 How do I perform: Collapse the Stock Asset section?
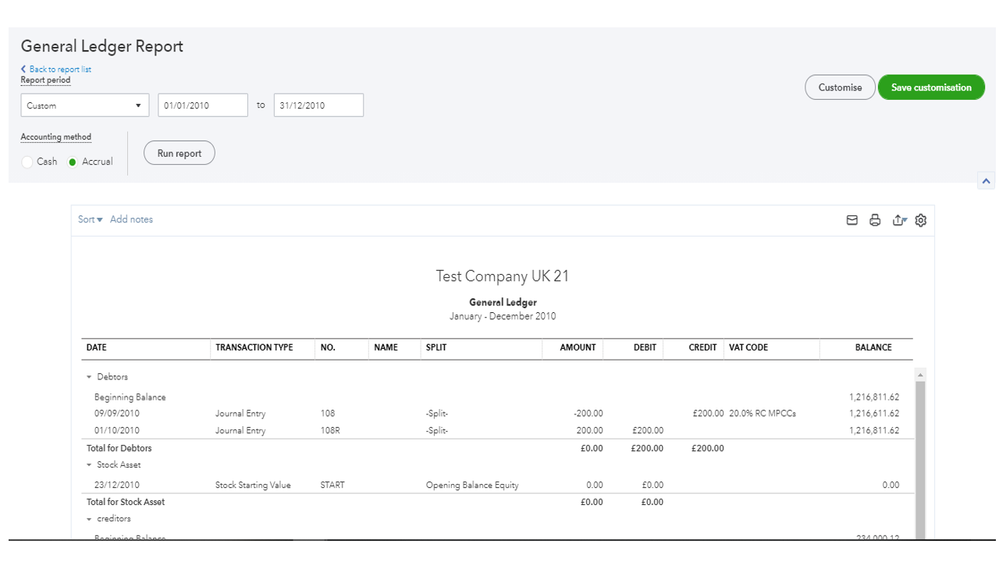[x=89, y=466]
